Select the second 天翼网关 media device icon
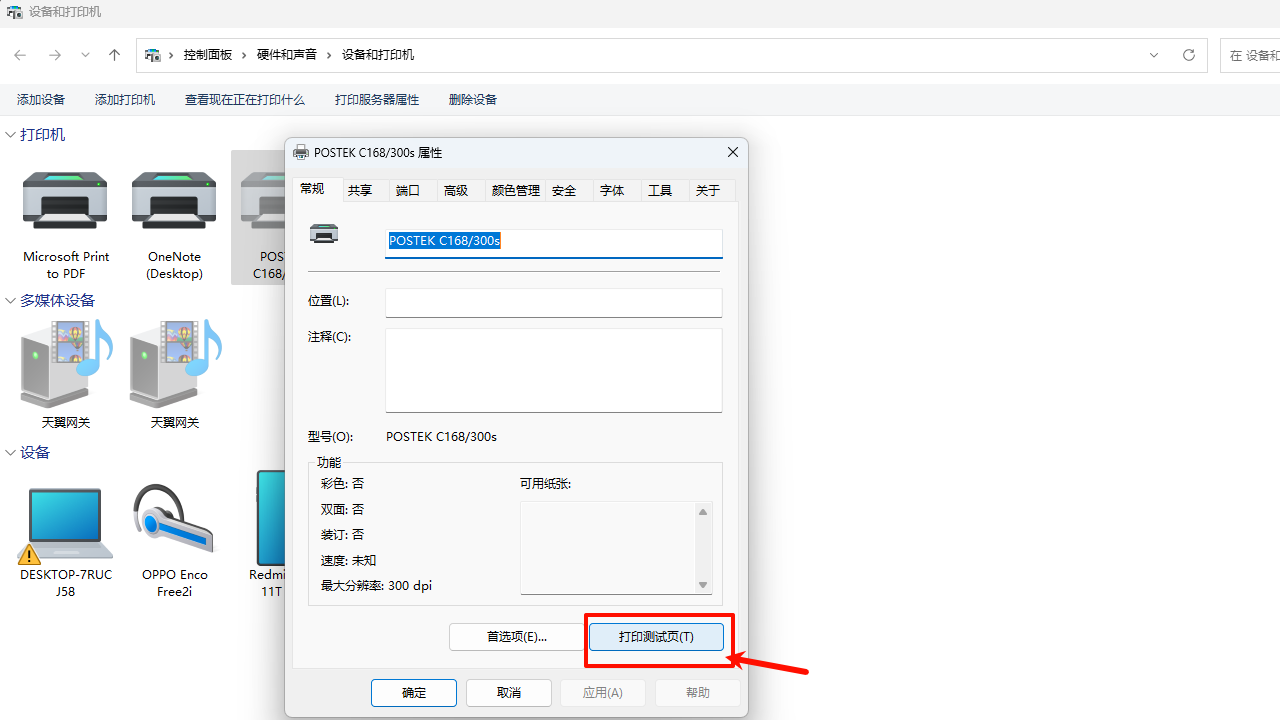 tap(175, 364)
